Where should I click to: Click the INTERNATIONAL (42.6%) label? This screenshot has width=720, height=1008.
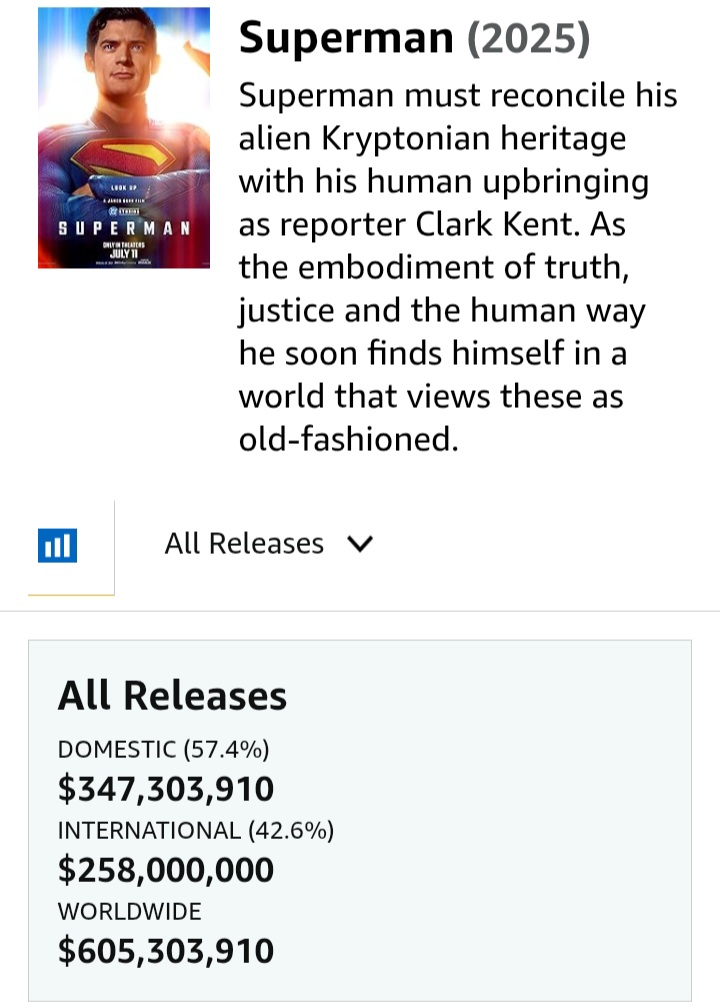[195, 831]
